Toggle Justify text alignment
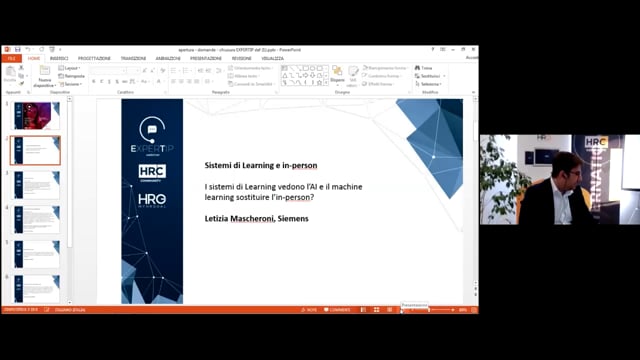The image size is (640, 360). (197, 82)
